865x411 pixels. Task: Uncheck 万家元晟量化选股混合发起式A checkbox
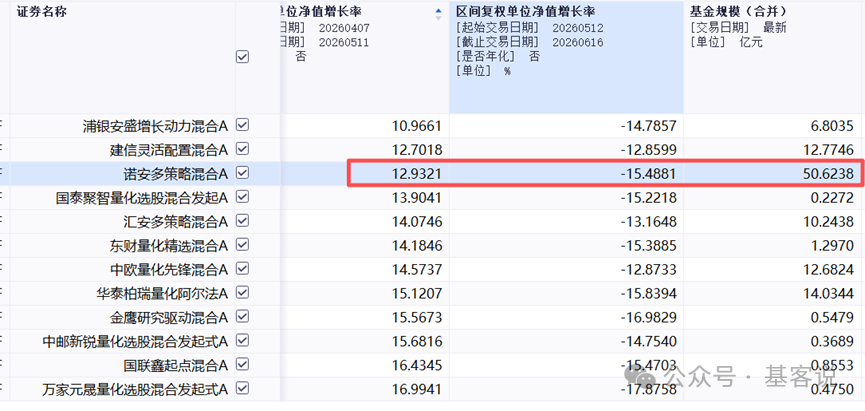(x=242, y=389)
